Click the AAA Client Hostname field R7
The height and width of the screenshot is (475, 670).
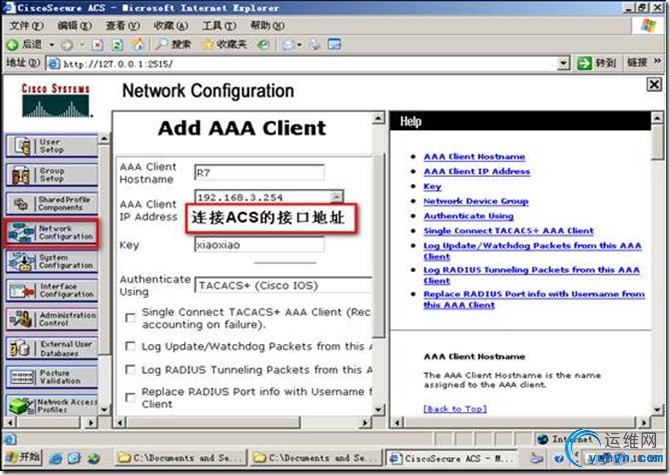259,173
